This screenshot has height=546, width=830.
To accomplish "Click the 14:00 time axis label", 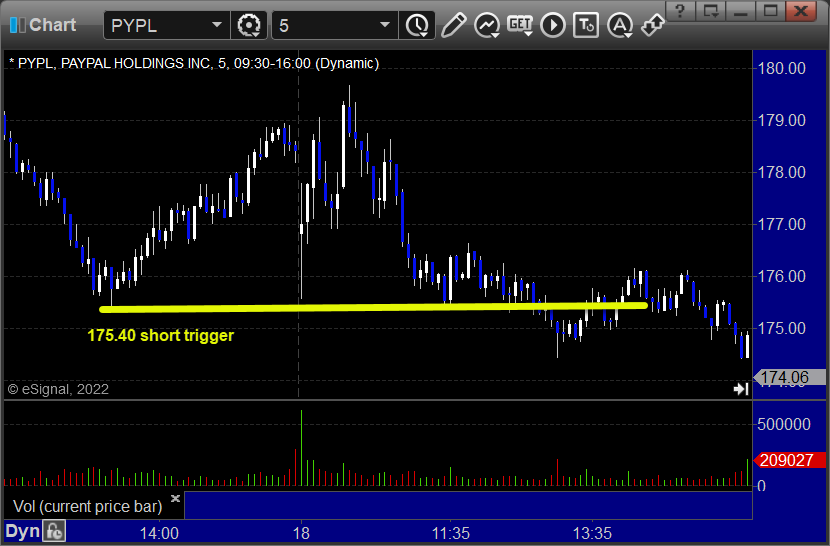I will tap(159, 533).
